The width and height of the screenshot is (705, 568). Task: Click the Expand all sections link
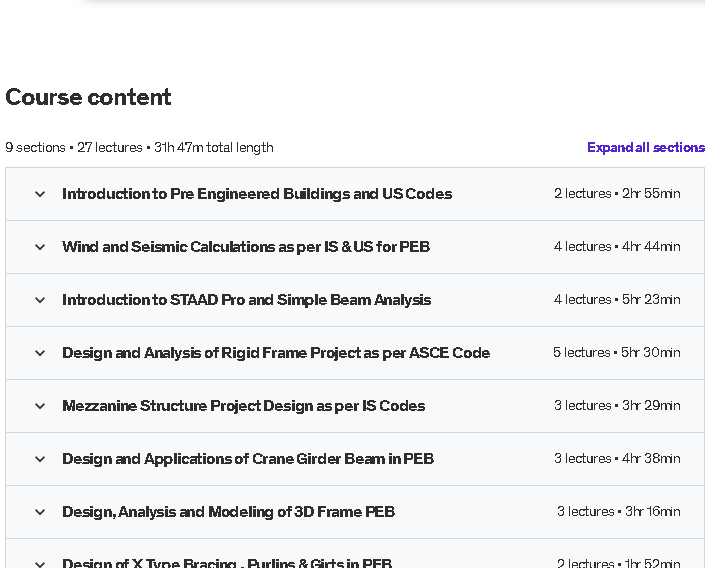click(646, 148)
